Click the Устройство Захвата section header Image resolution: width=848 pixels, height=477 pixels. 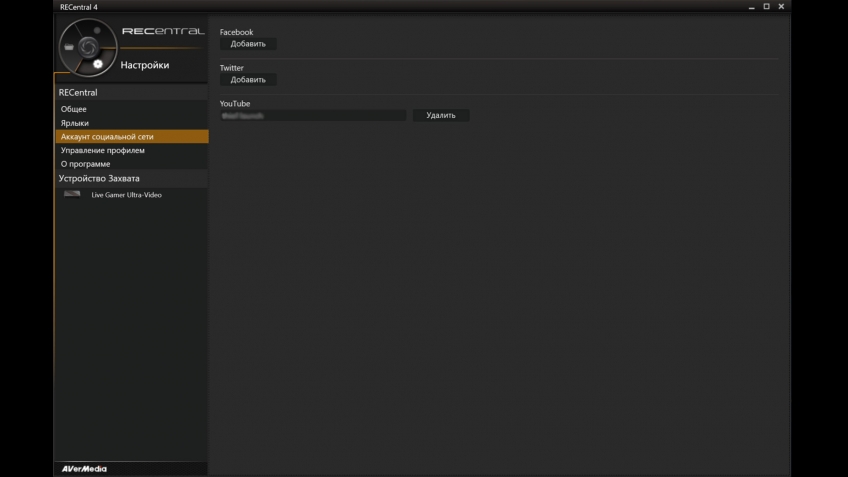pos(132,178)
